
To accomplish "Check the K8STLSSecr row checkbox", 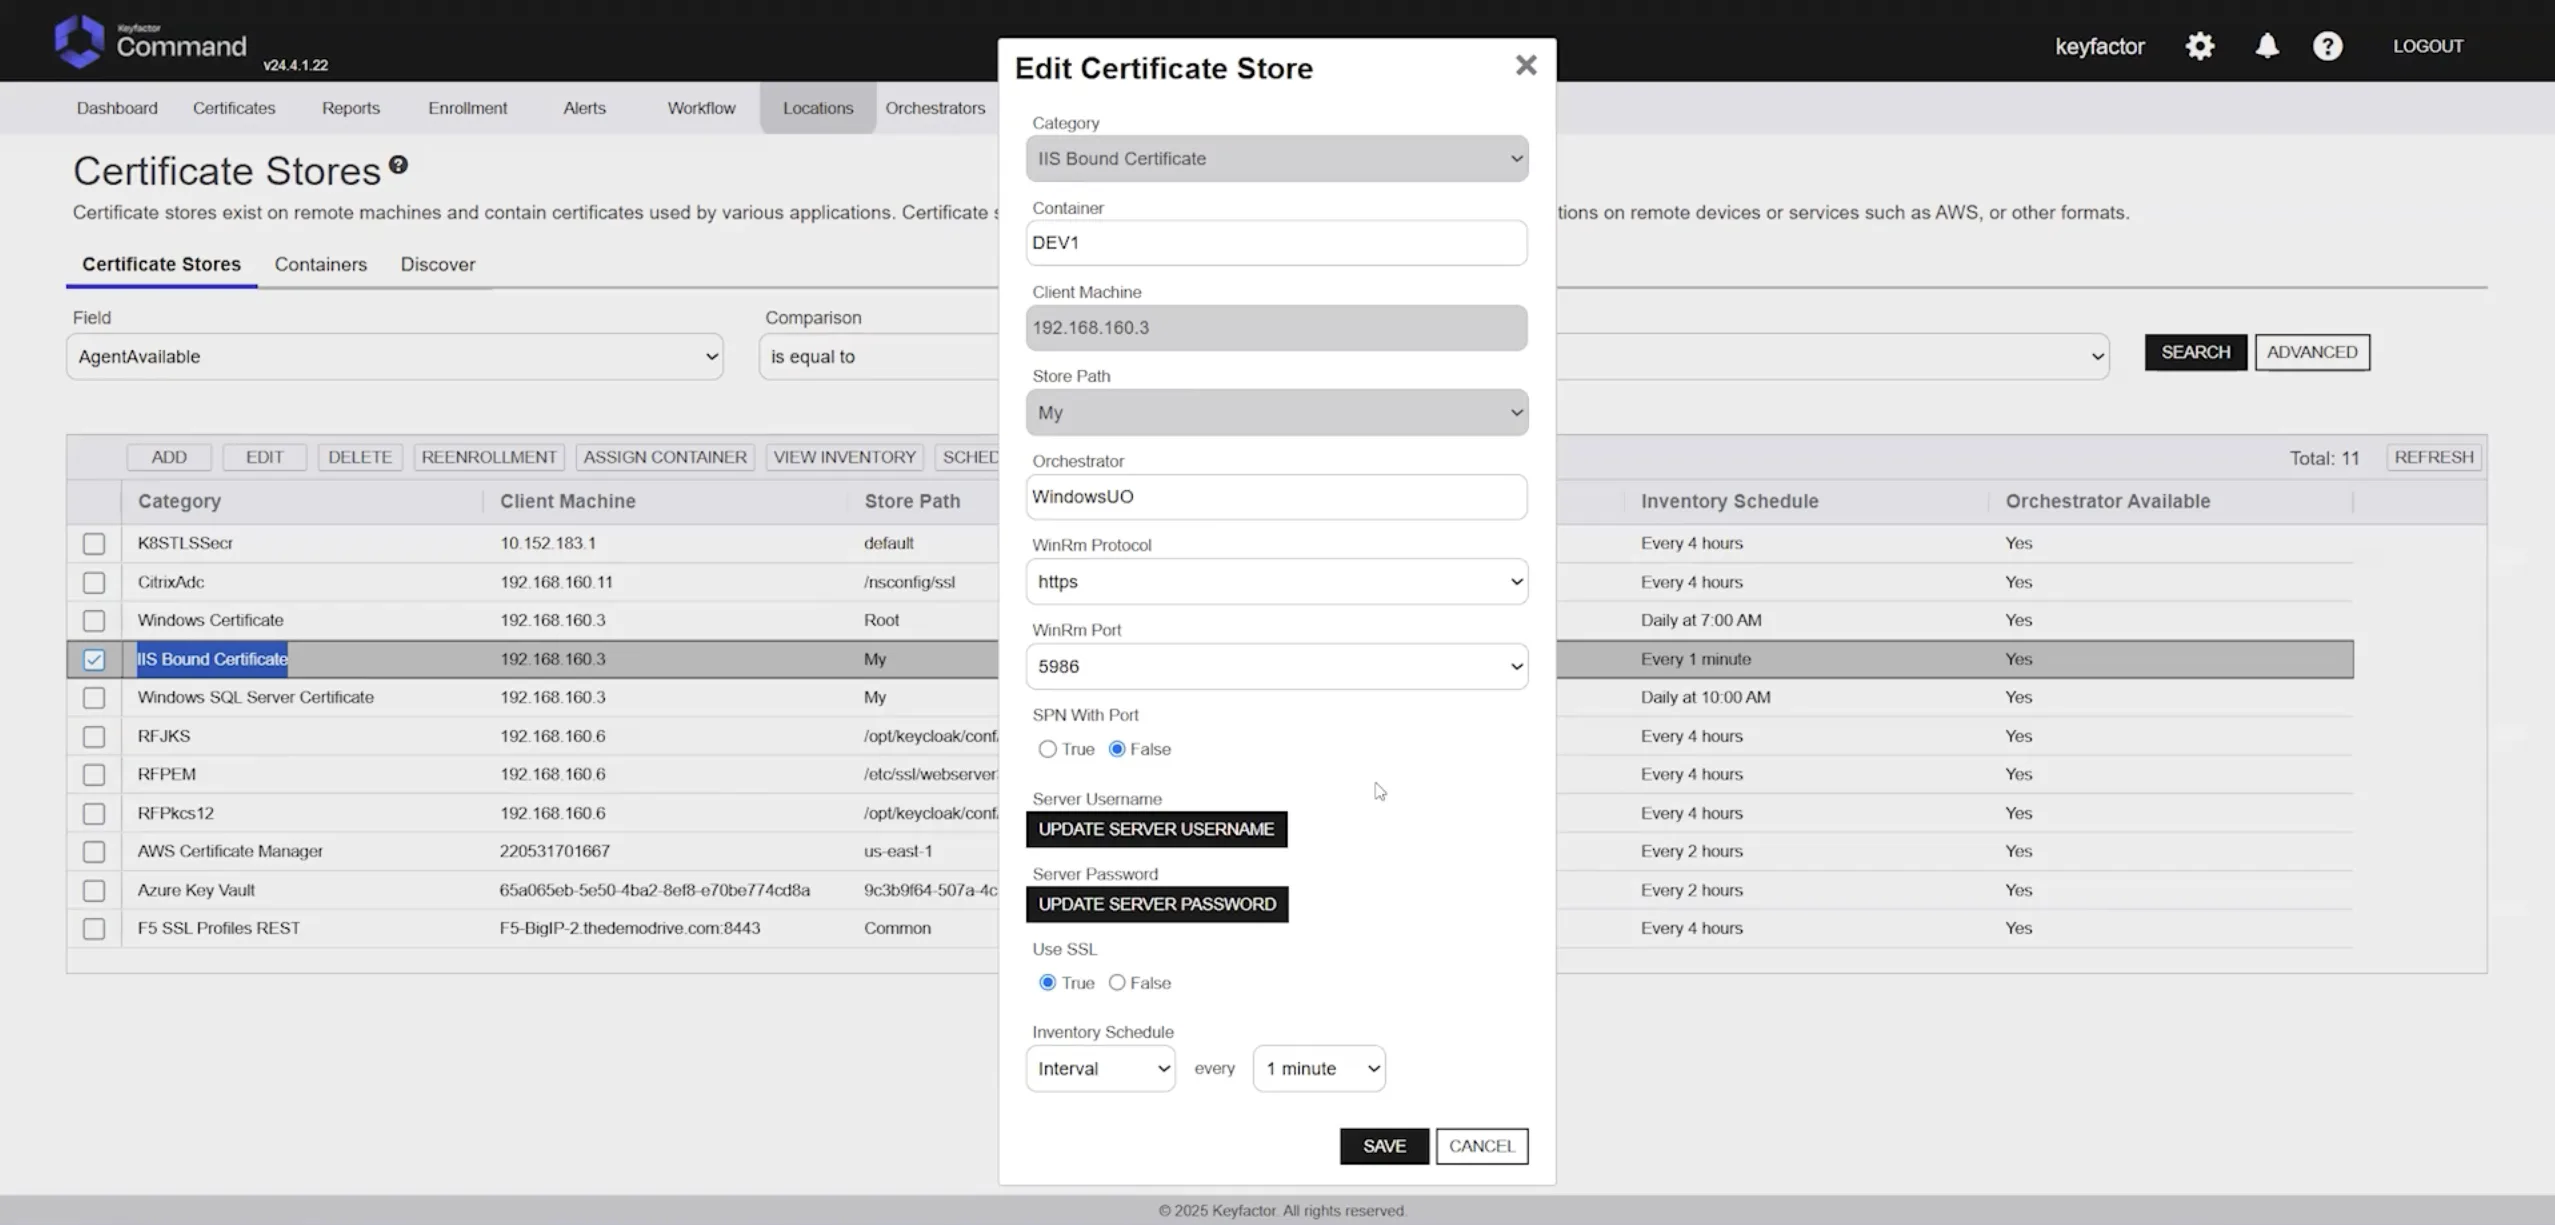I will (x=94, y=544).
